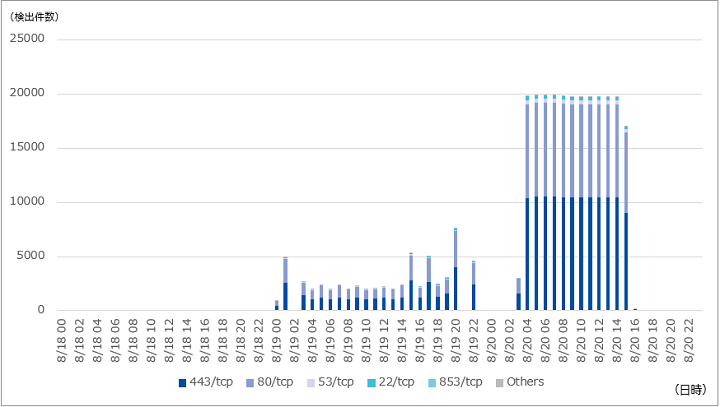Select the 853/tcp legend label
Image resolution: width=720 pixels, height=407 pixels.
[461, 382]
